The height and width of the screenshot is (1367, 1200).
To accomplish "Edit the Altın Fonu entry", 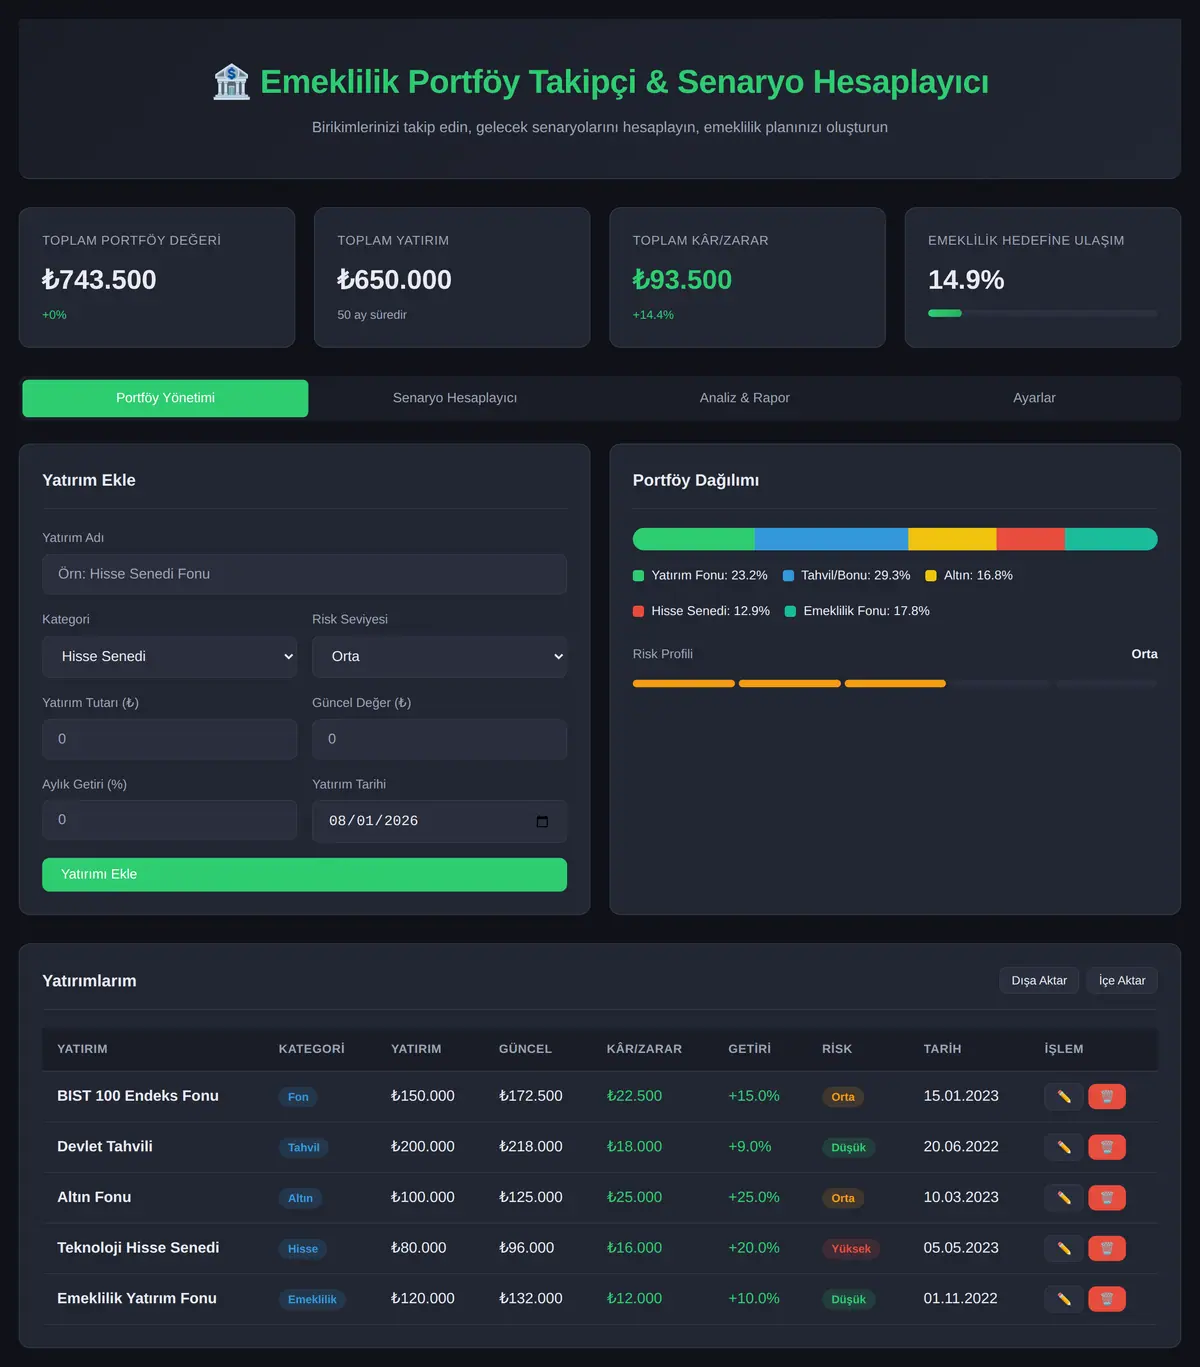I will tap(1063, 1198).
